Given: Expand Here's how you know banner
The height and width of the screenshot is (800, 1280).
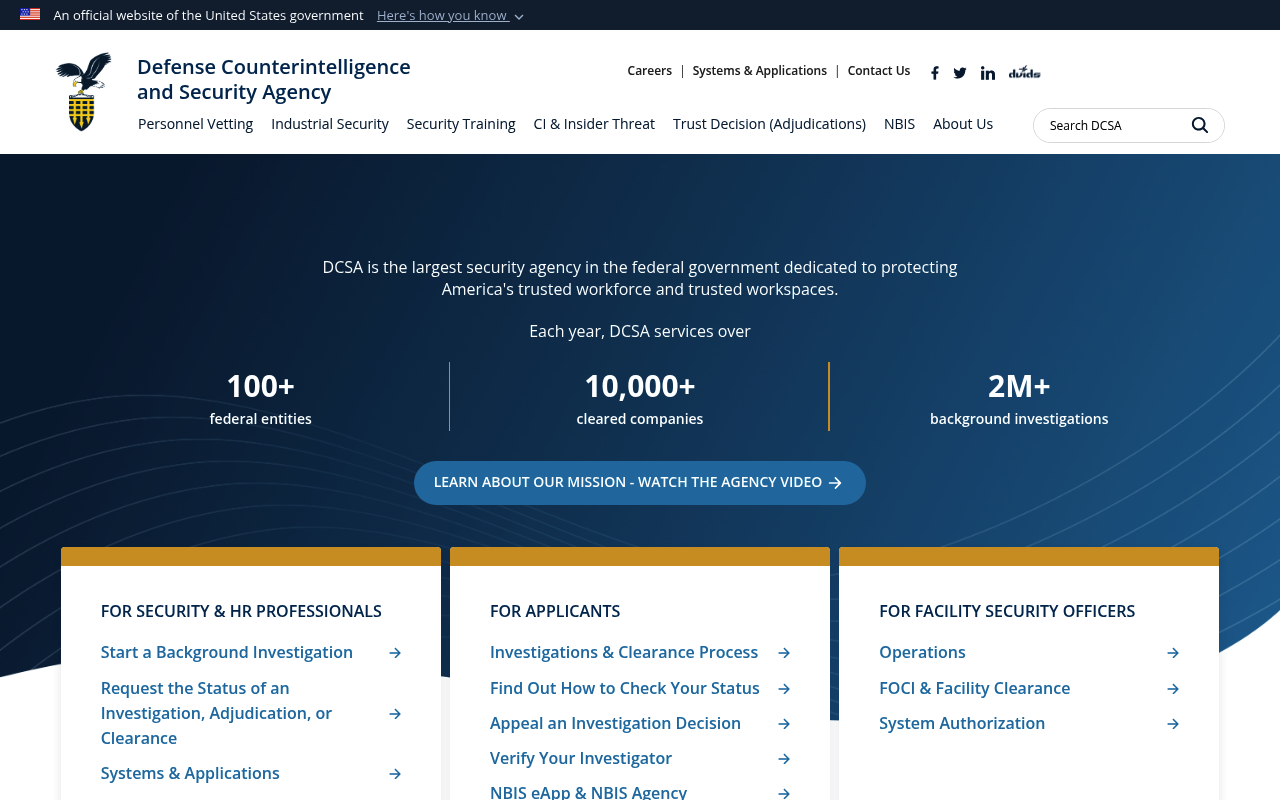Looking at the screenshot, I should [x=450, y=15].
